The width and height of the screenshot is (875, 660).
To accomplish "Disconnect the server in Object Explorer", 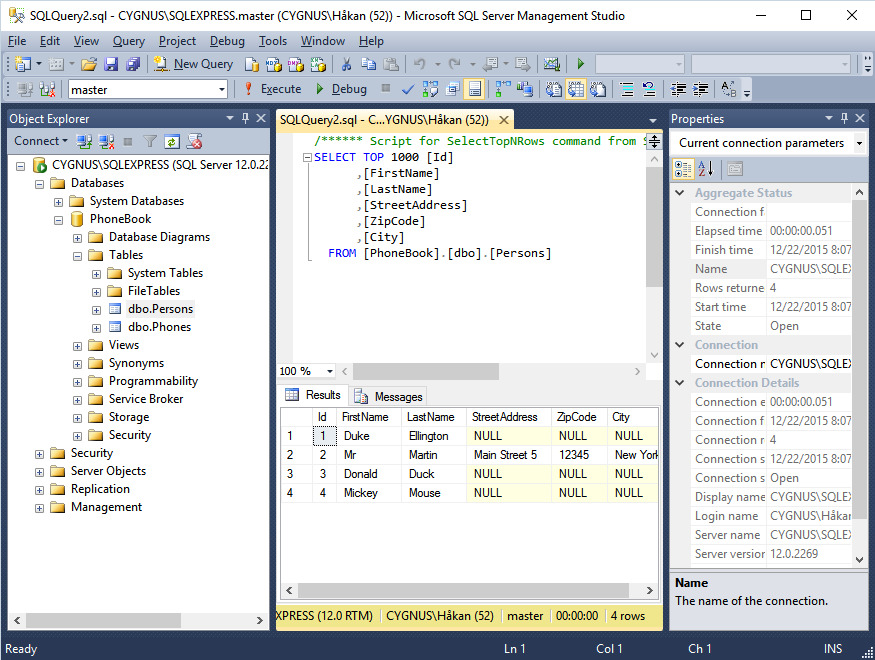I will (x=106, y=142).
